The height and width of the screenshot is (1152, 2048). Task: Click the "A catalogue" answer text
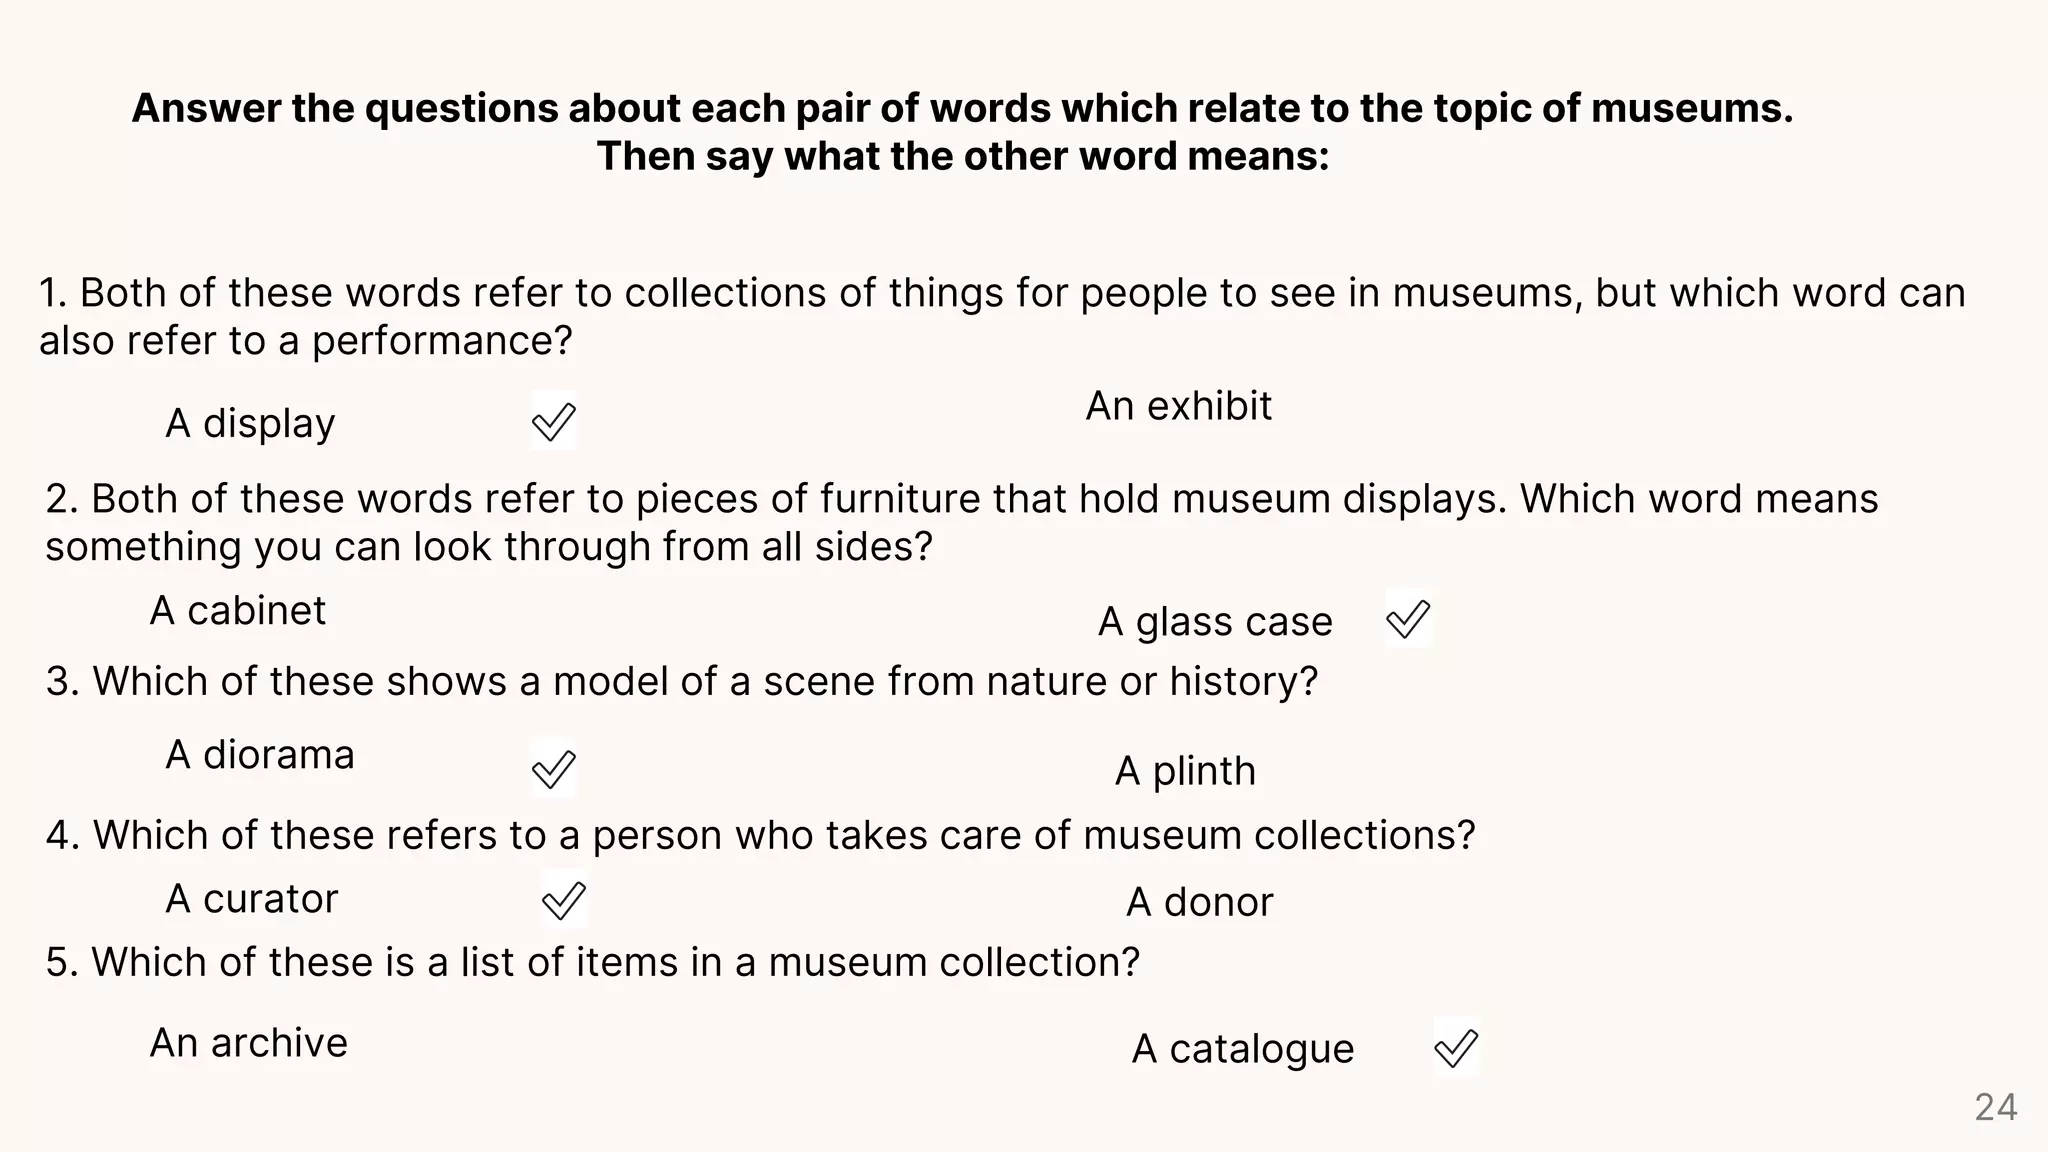pyautogui.click(x=1243, y=1049)
